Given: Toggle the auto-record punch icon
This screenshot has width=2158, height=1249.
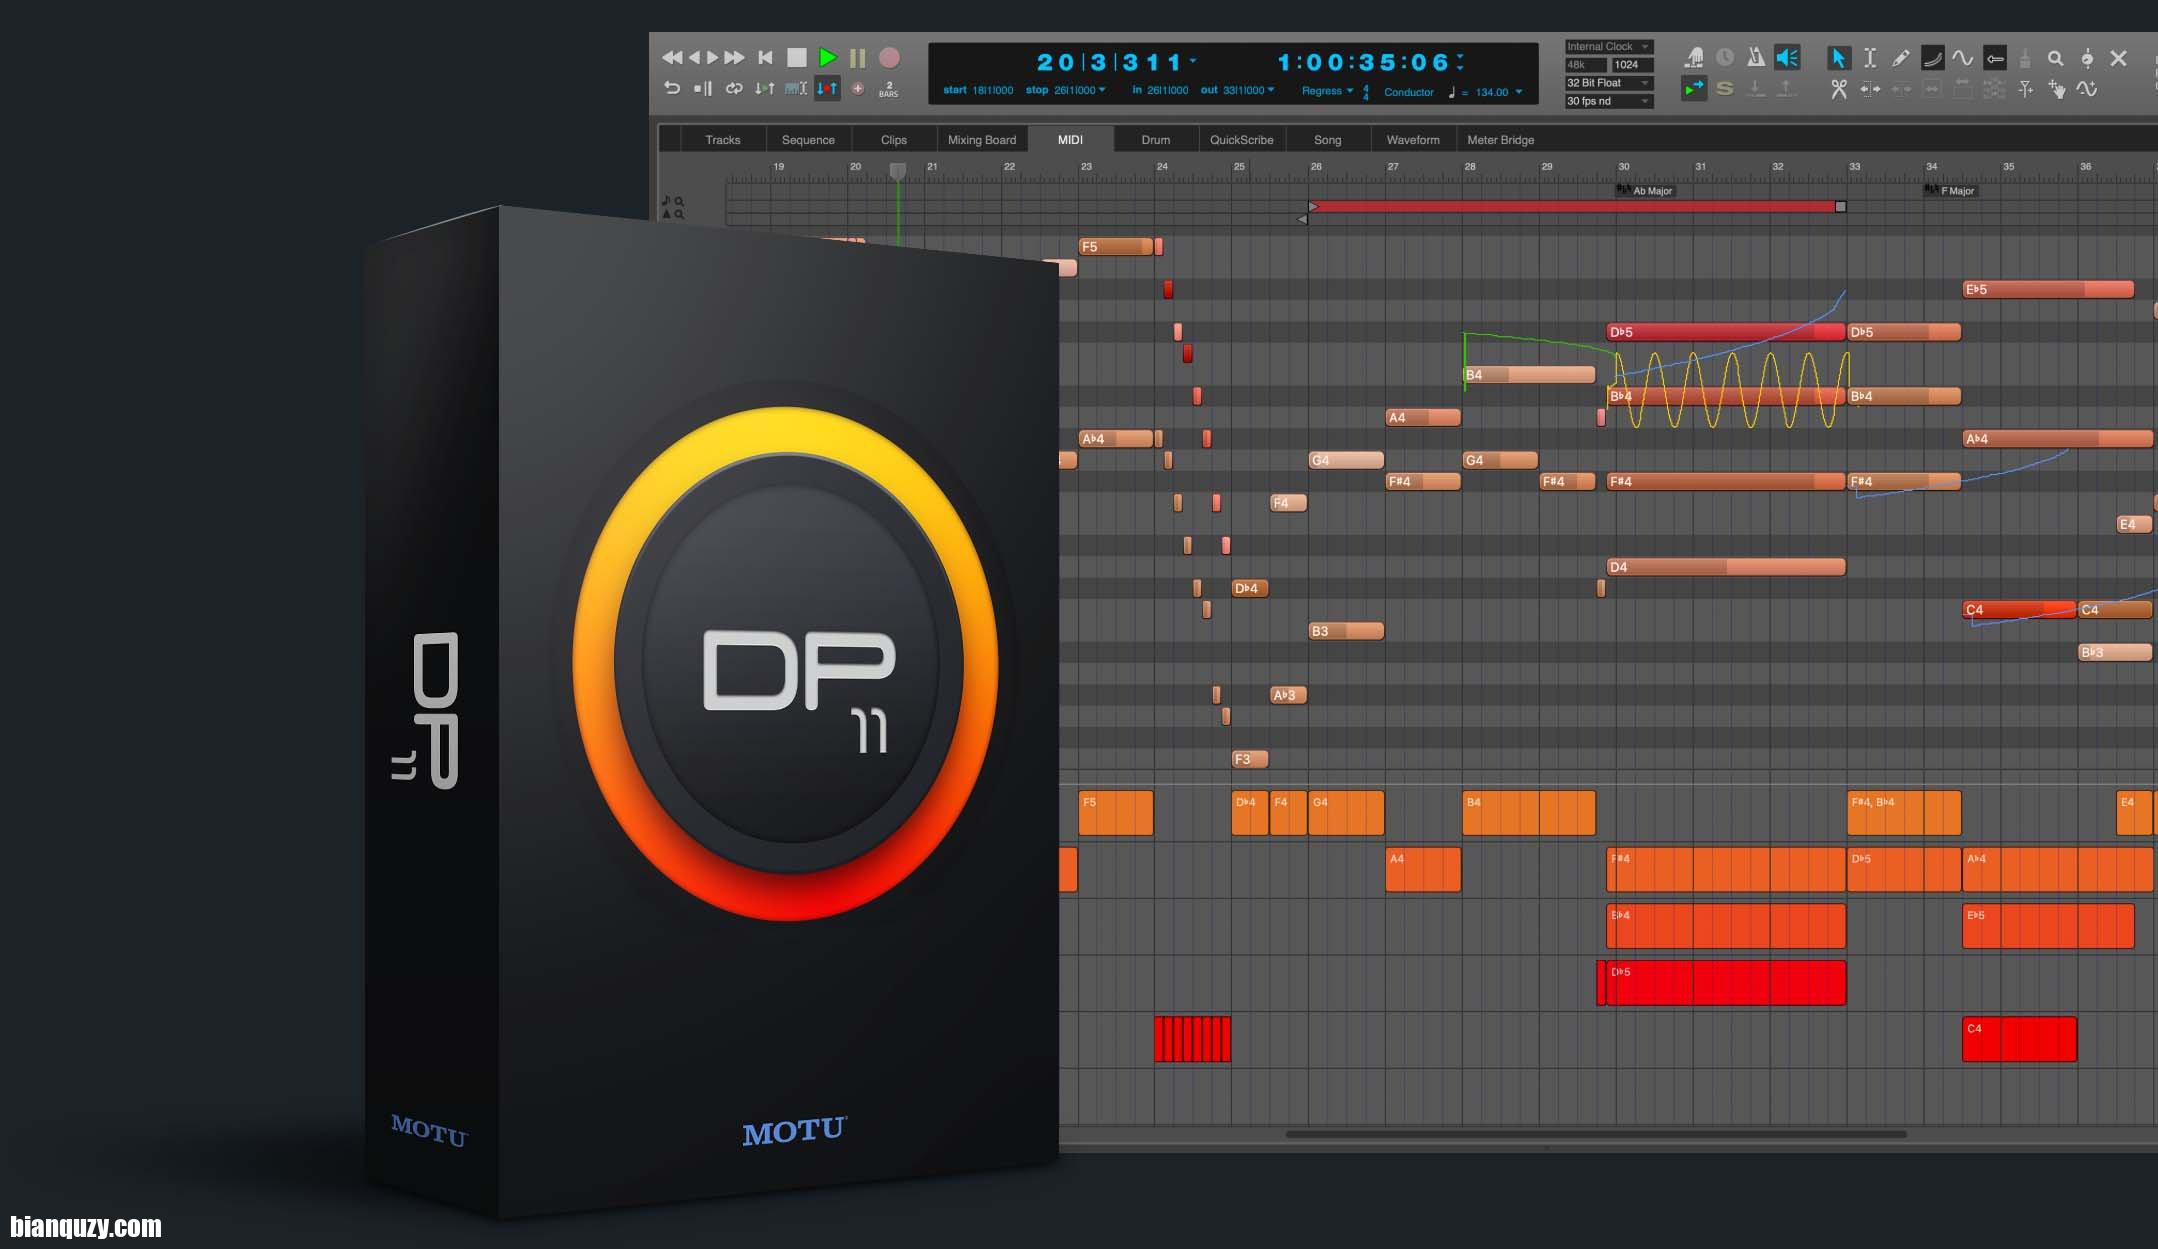Looking at the screenshot, I should 827,89.
